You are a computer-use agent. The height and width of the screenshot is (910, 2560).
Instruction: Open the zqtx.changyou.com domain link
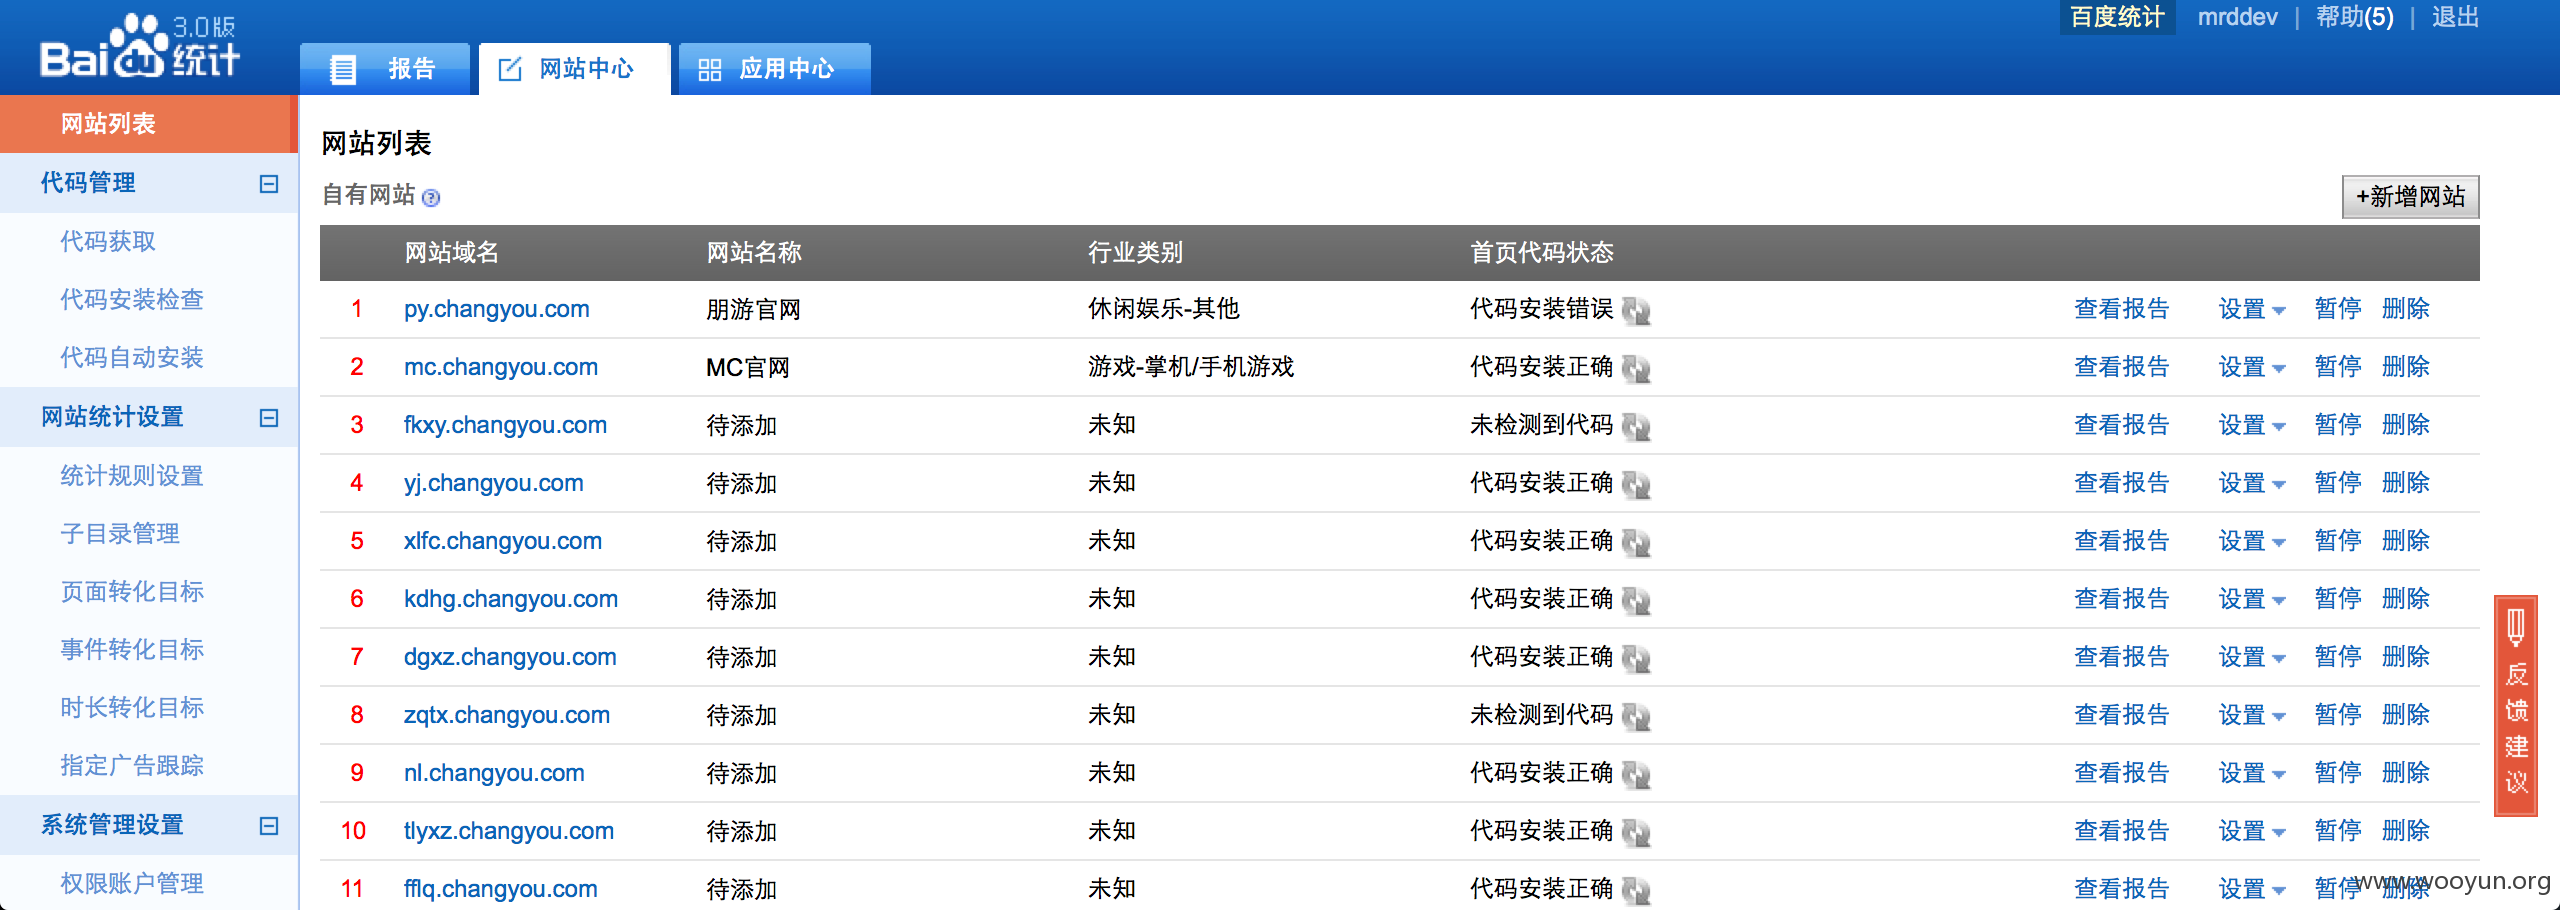[507, 716]
